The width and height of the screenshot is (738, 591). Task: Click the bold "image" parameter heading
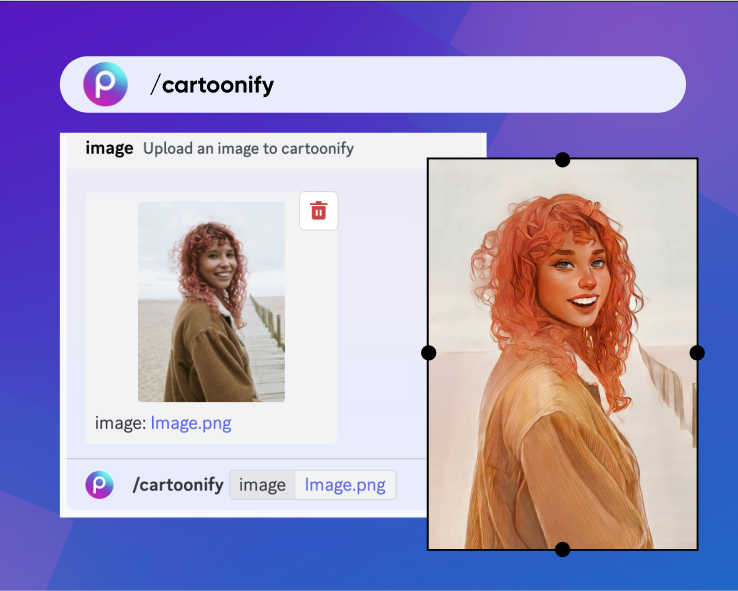tap(109, 148)
